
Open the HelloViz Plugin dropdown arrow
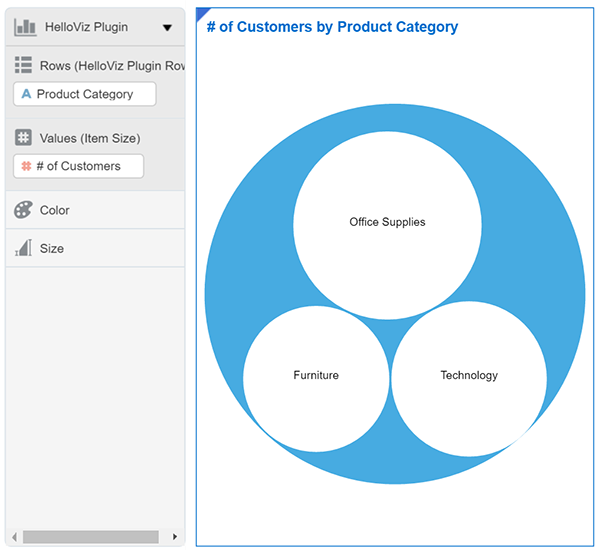point(167,28)
